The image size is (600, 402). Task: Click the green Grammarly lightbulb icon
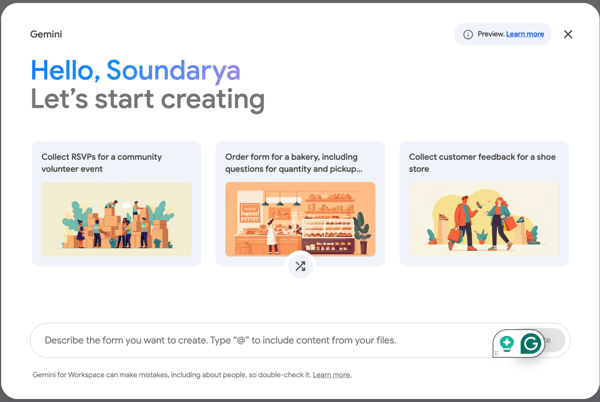(507, 343)
